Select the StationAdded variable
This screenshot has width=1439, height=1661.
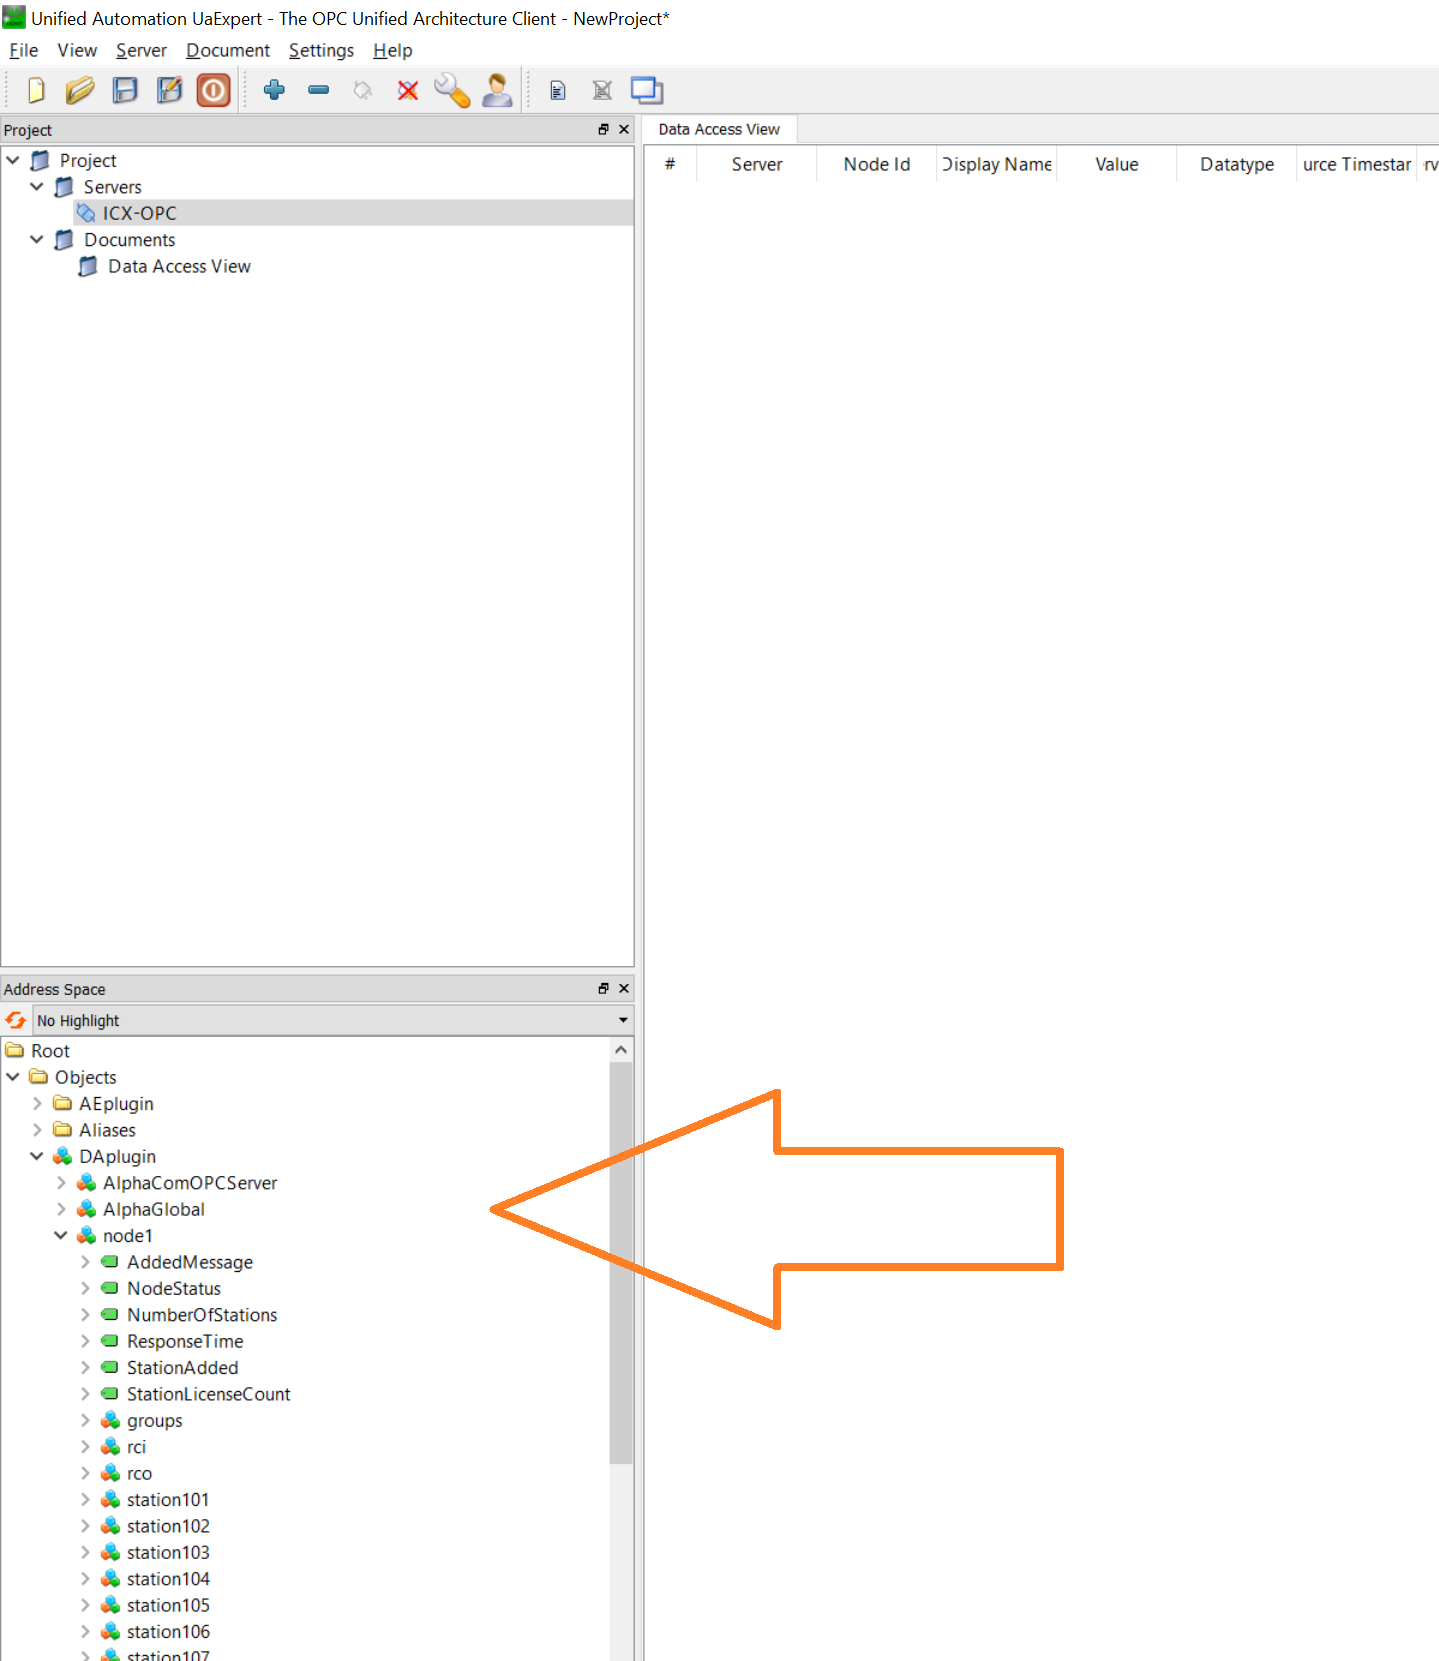click(182, 1368)
